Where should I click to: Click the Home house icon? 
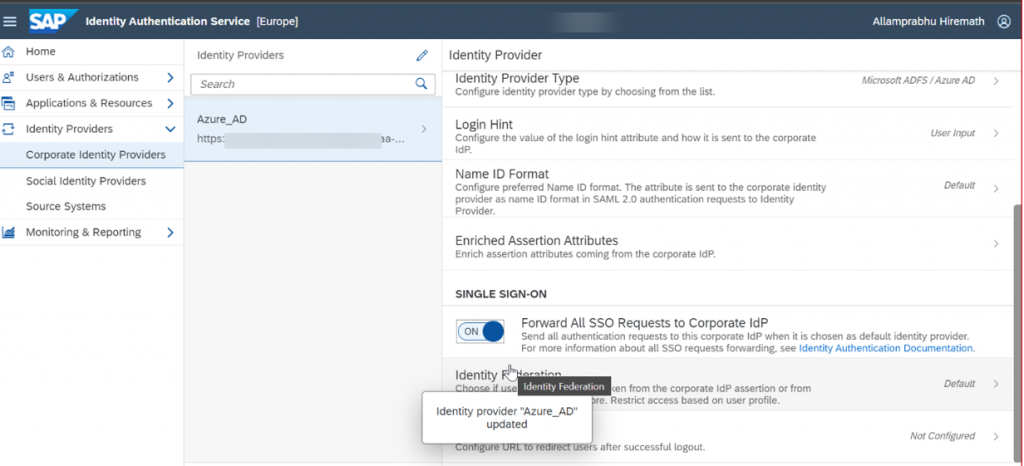8,52
